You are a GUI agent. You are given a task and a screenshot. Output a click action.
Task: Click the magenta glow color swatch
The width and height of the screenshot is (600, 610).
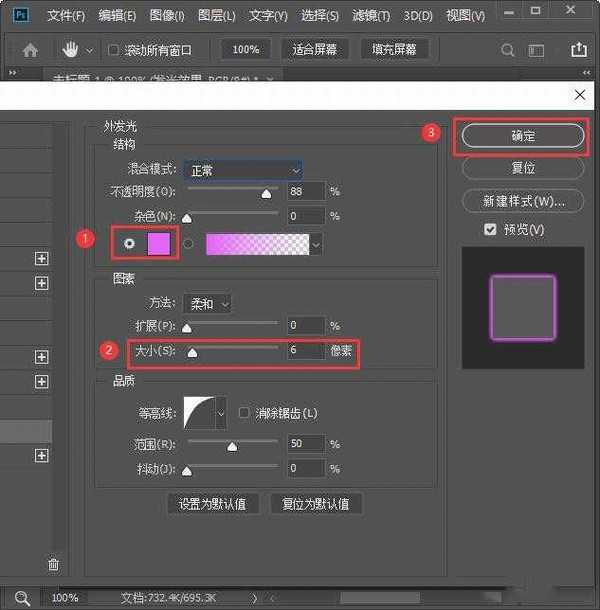pos(159,244)
